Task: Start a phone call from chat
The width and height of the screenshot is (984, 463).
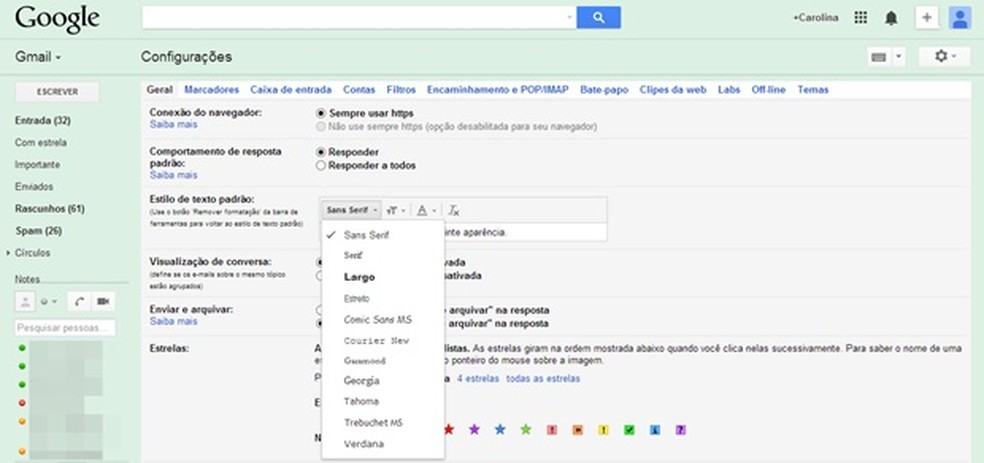Action: pos(79,302)
